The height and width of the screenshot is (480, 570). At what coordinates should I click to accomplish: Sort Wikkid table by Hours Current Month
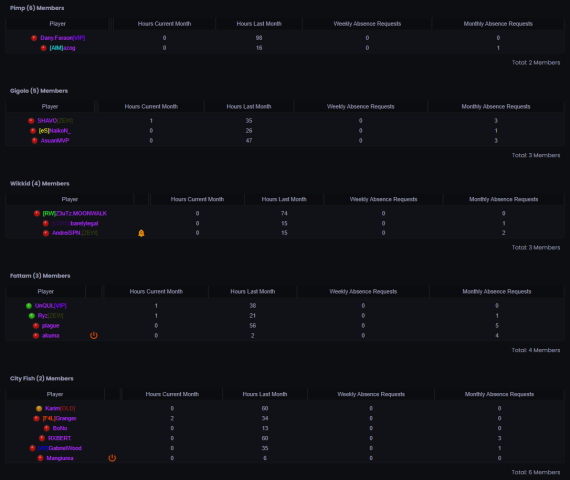coord(197,199)
